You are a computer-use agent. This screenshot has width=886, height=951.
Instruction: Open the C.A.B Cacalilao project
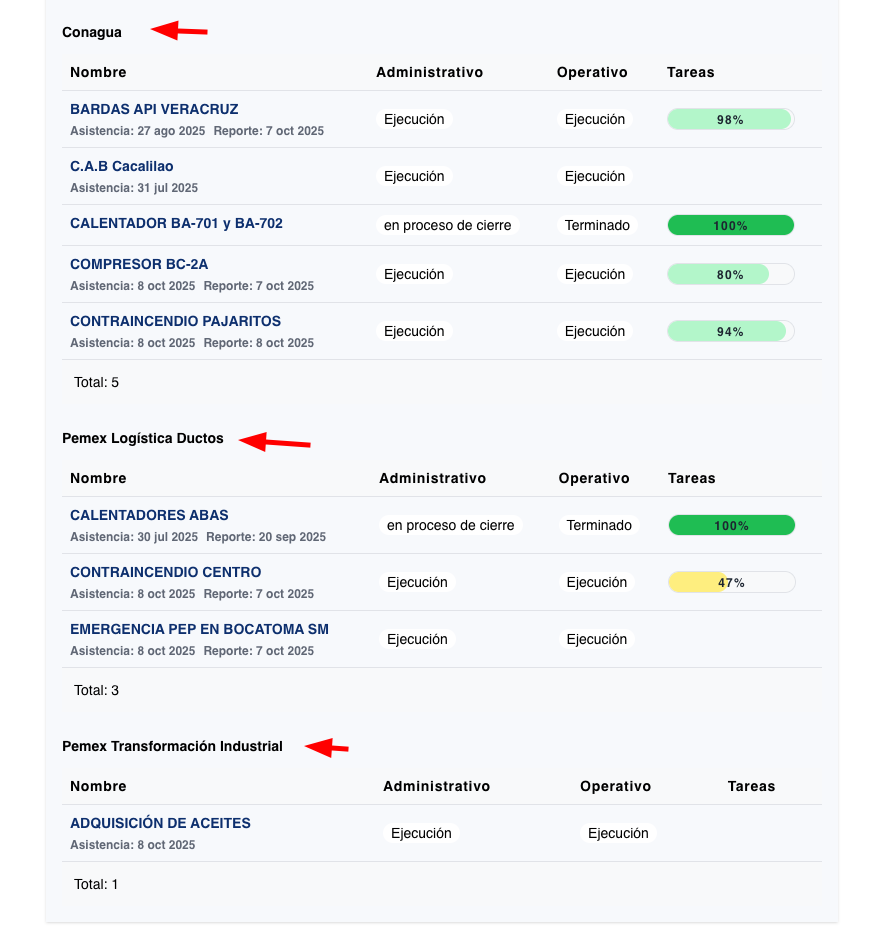(122, 165)
